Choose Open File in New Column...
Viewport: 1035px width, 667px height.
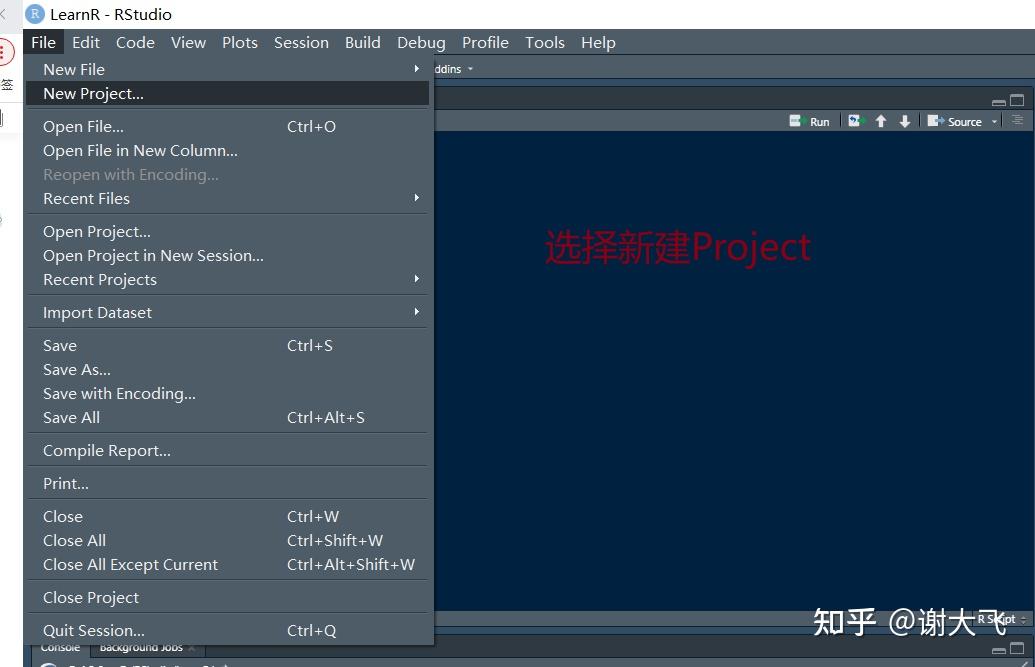[x=227, y=151]
